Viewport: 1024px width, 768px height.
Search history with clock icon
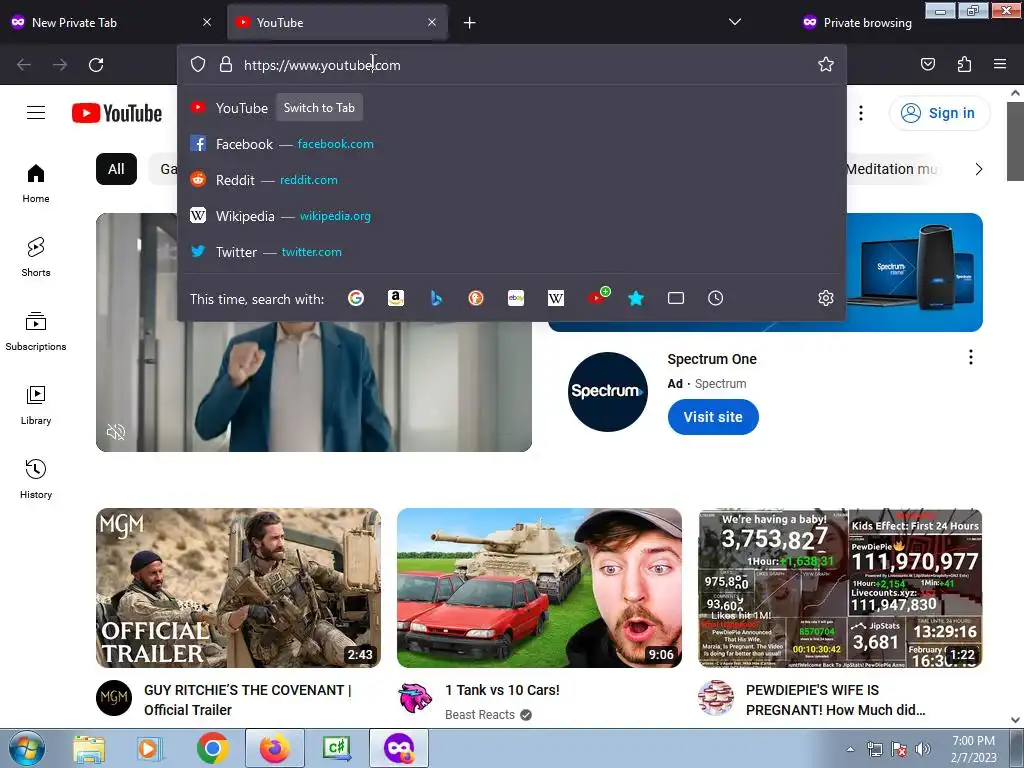point(716,298)
